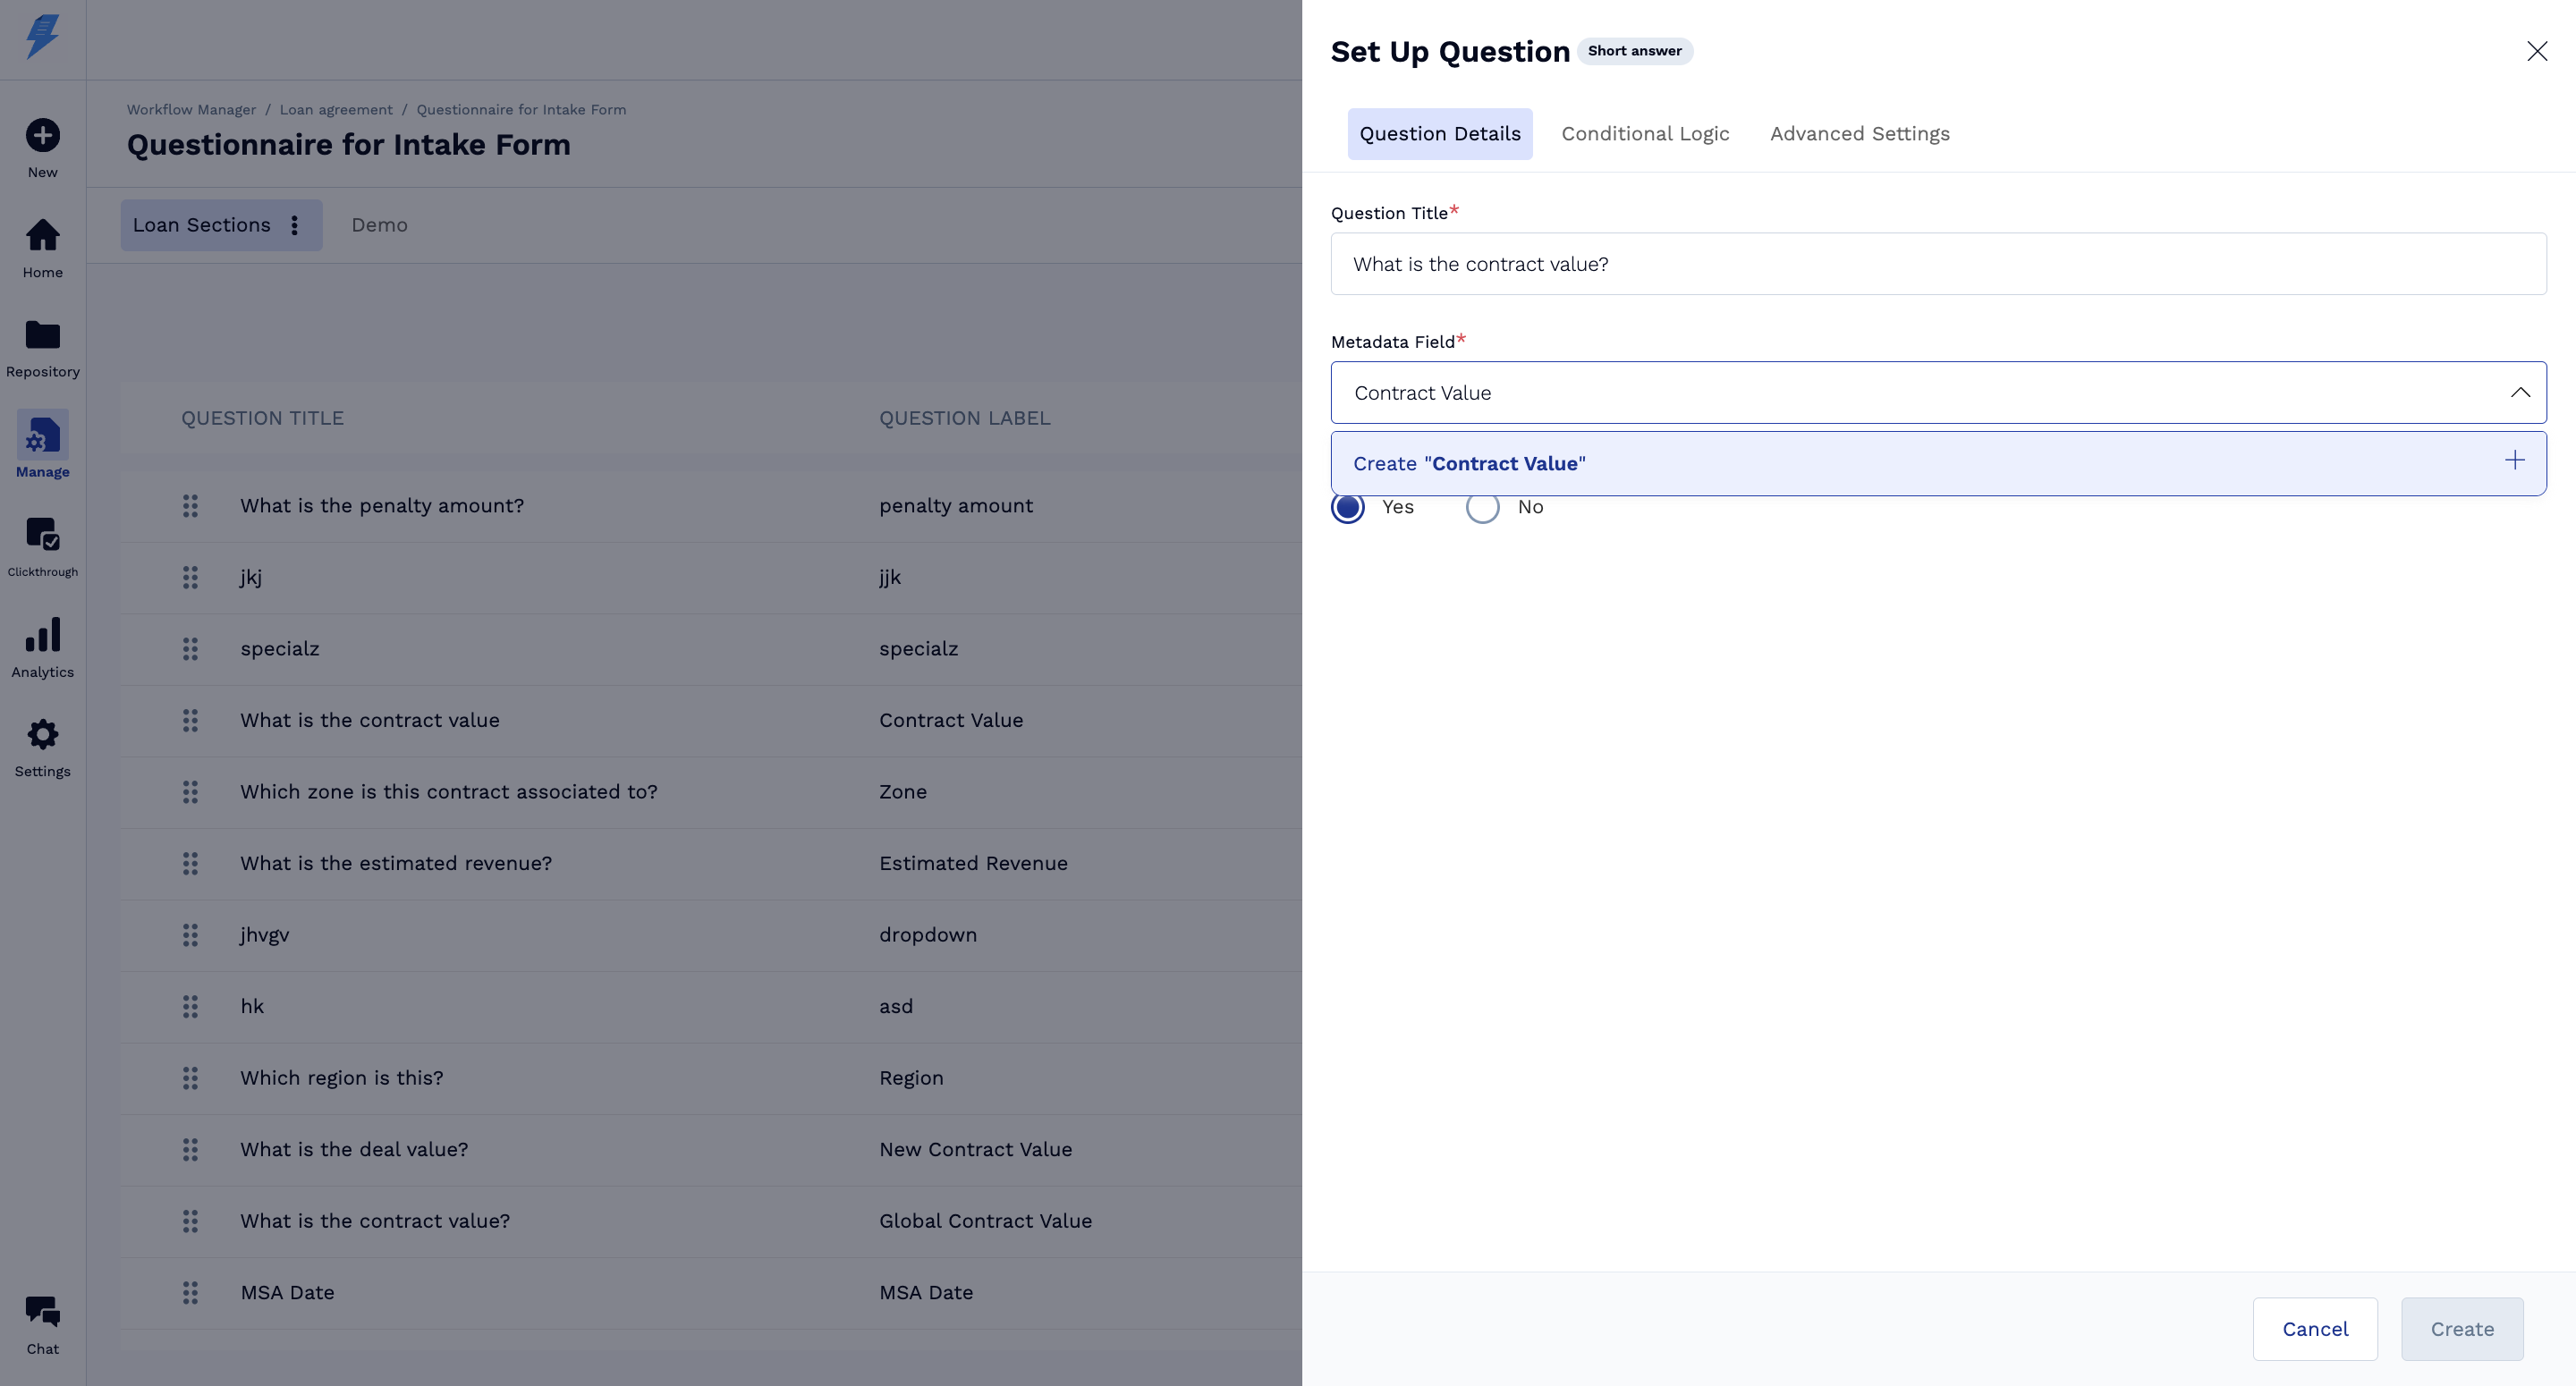Click the Cancel button
The image size is (2576, 1386).
coord(2314,1329)
